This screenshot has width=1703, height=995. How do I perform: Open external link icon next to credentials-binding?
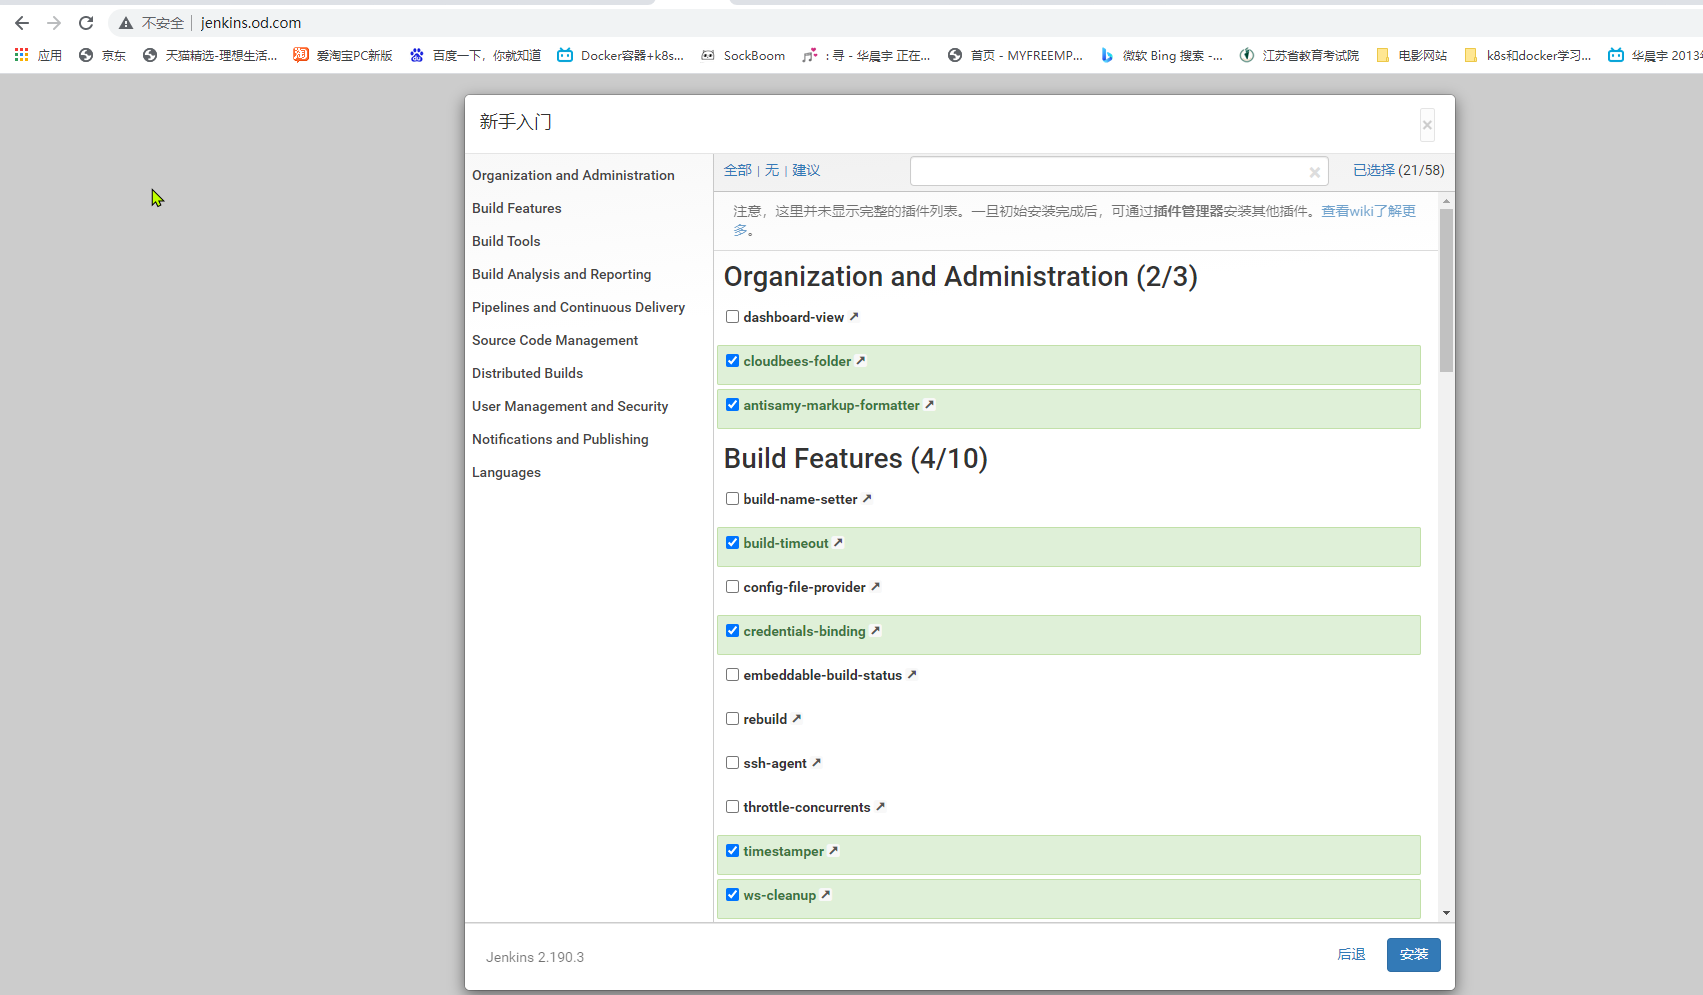(x=875, y=630)
